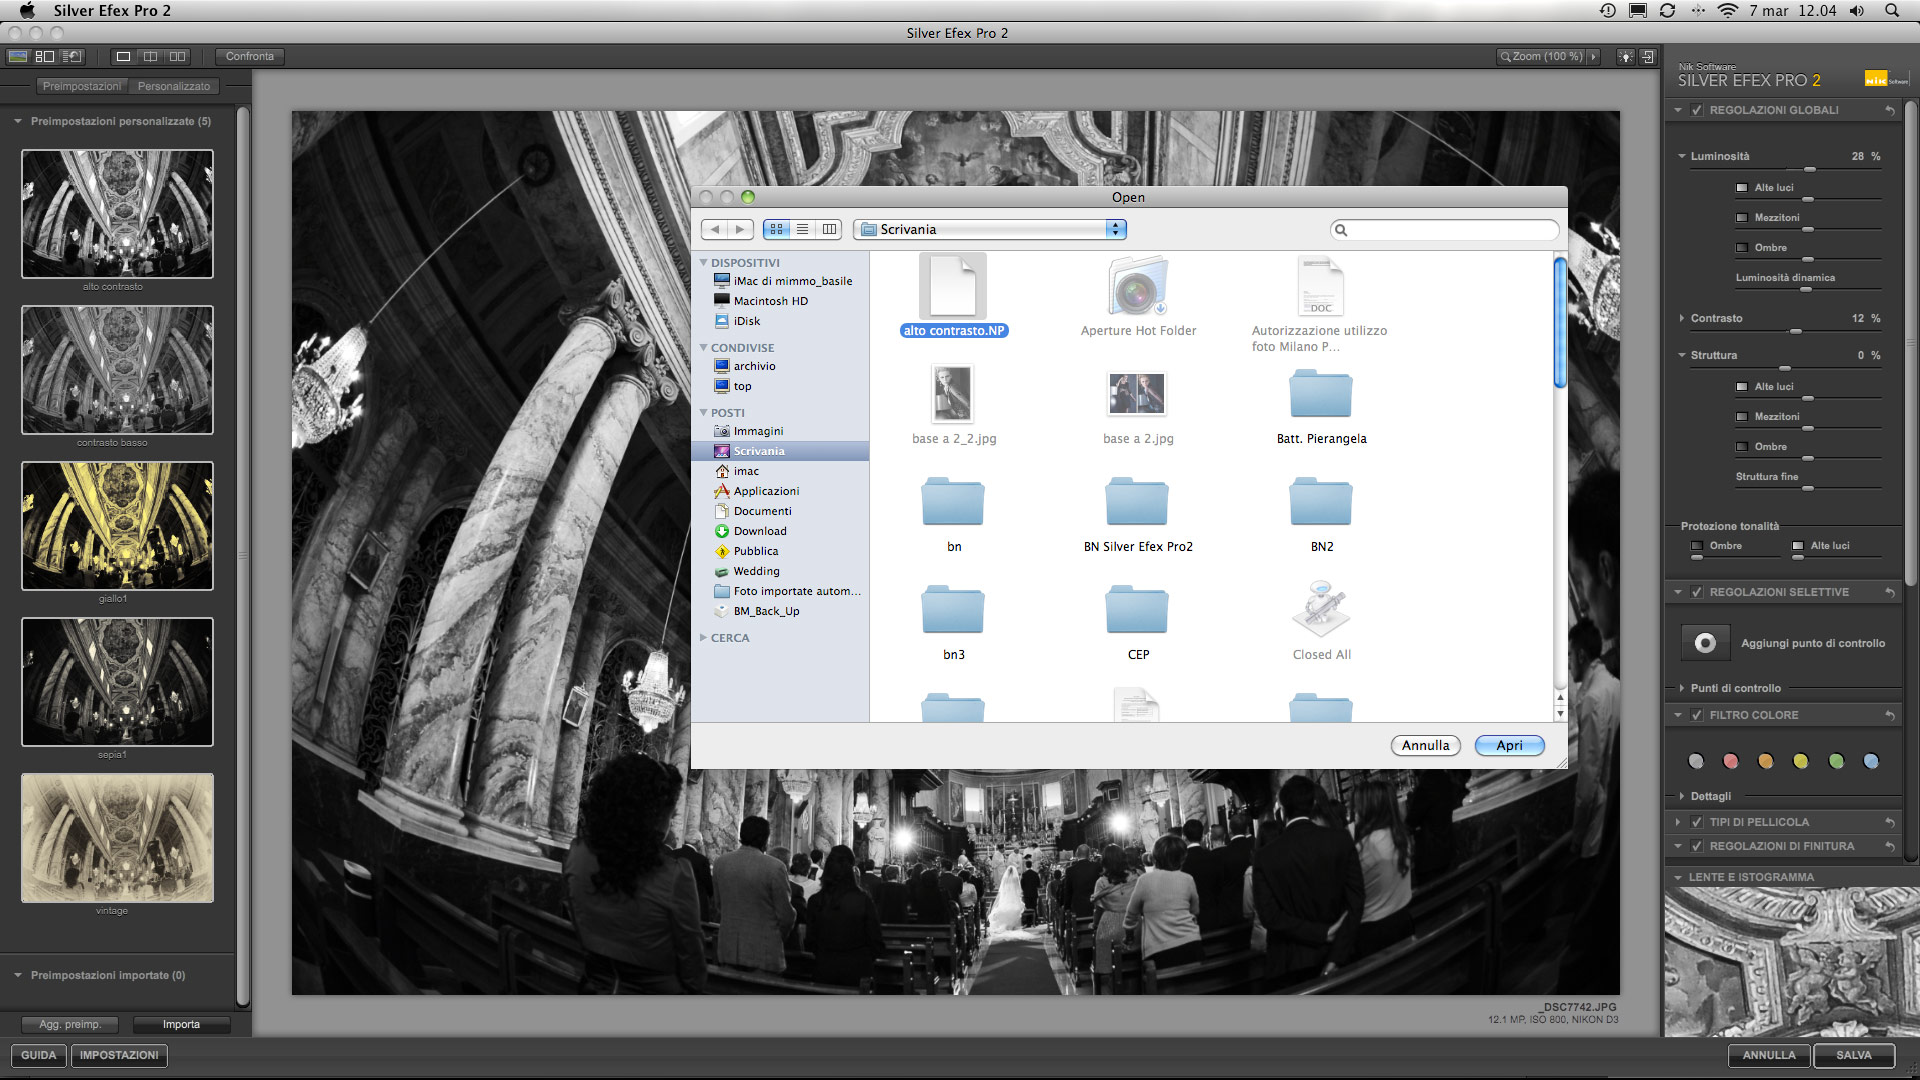The height and width of the screenshot is (1080, 1920).
Task: Expand the CERCA sidebar section
Action: point(703,637)
